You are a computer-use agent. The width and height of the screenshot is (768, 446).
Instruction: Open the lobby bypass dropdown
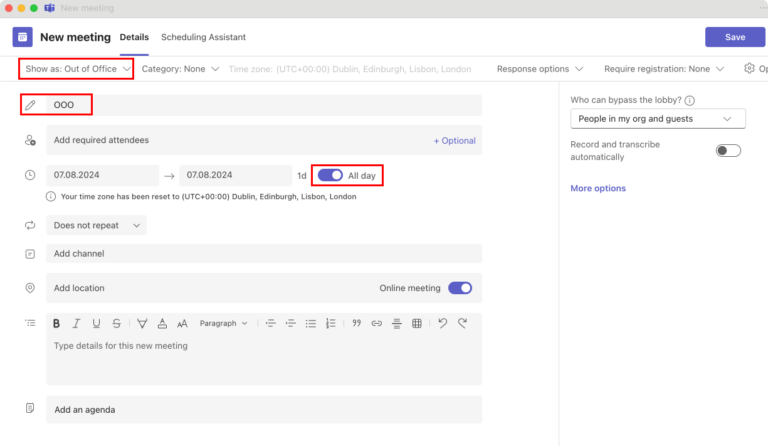pyautogui.click(x=657, y=119)
